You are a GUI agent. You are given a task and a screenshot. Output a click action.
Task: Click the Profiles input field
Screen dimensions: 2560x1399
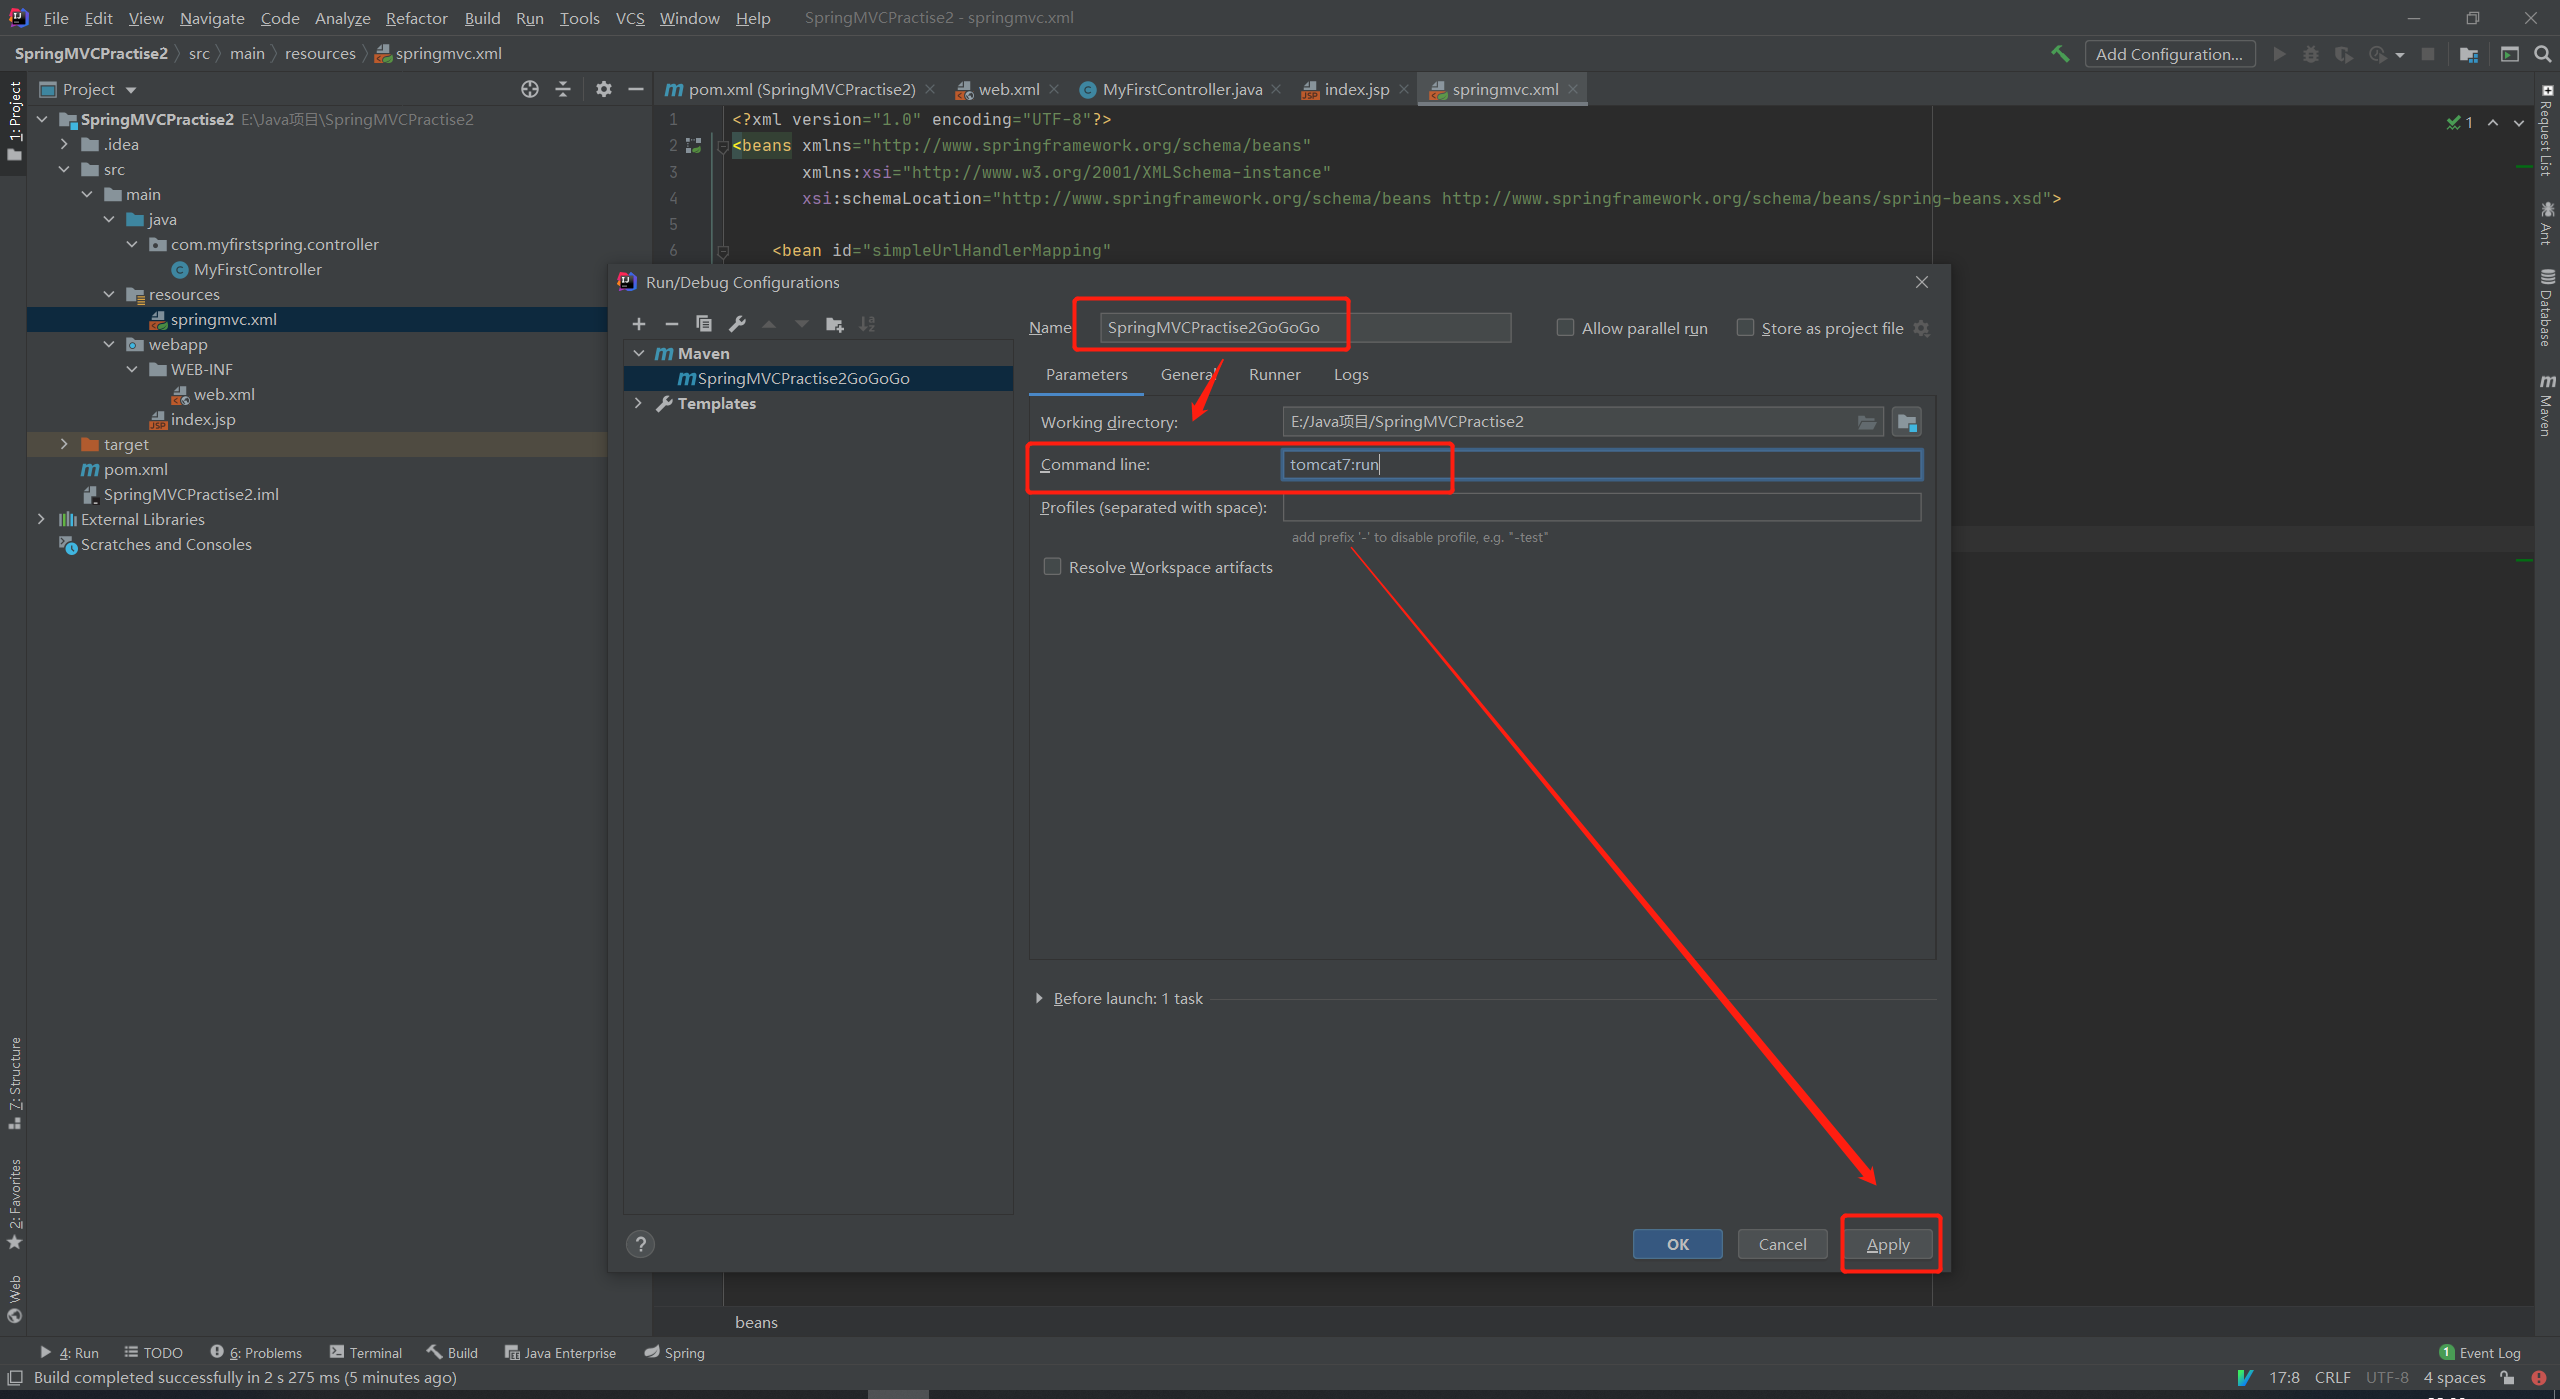pos(1600,507)
